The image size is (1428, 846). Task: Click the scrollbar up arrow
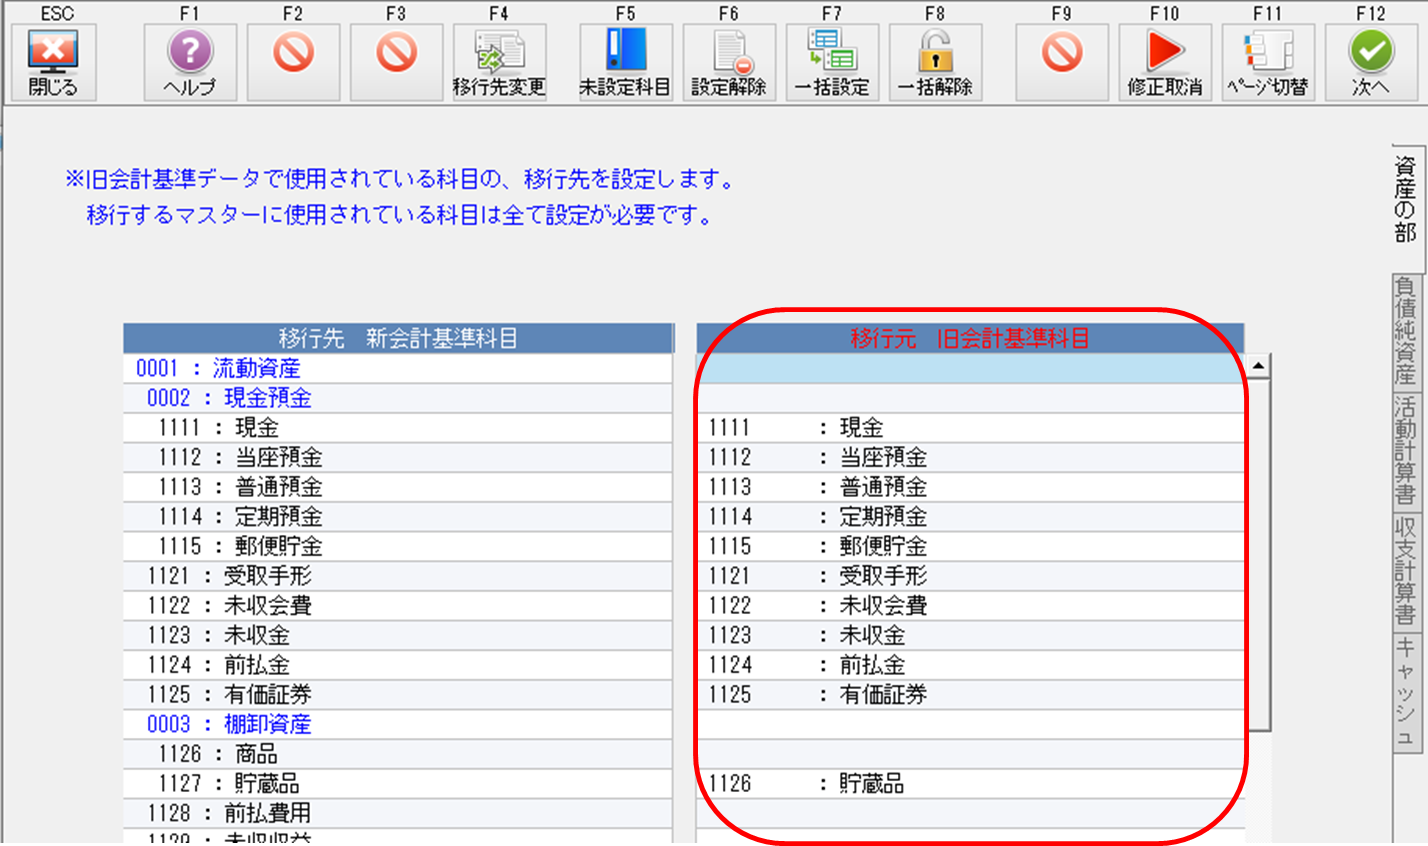pyautogui.click(x=1258, y=366)
